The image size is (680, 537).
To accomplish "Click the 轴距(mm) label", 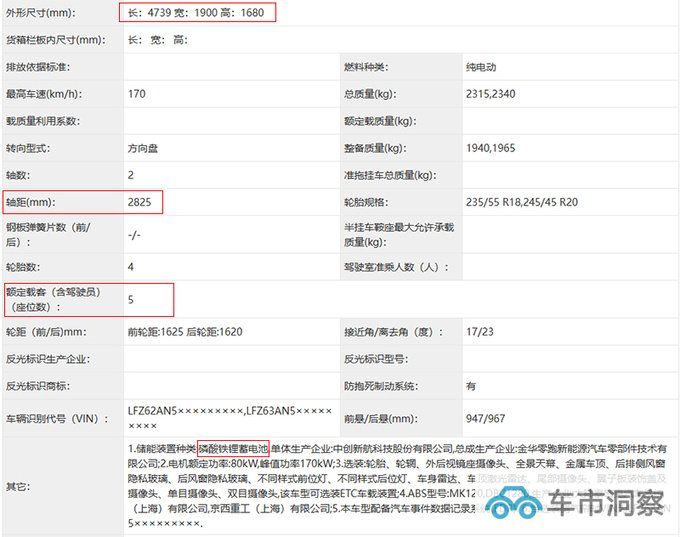I will (x=30, y=202).
